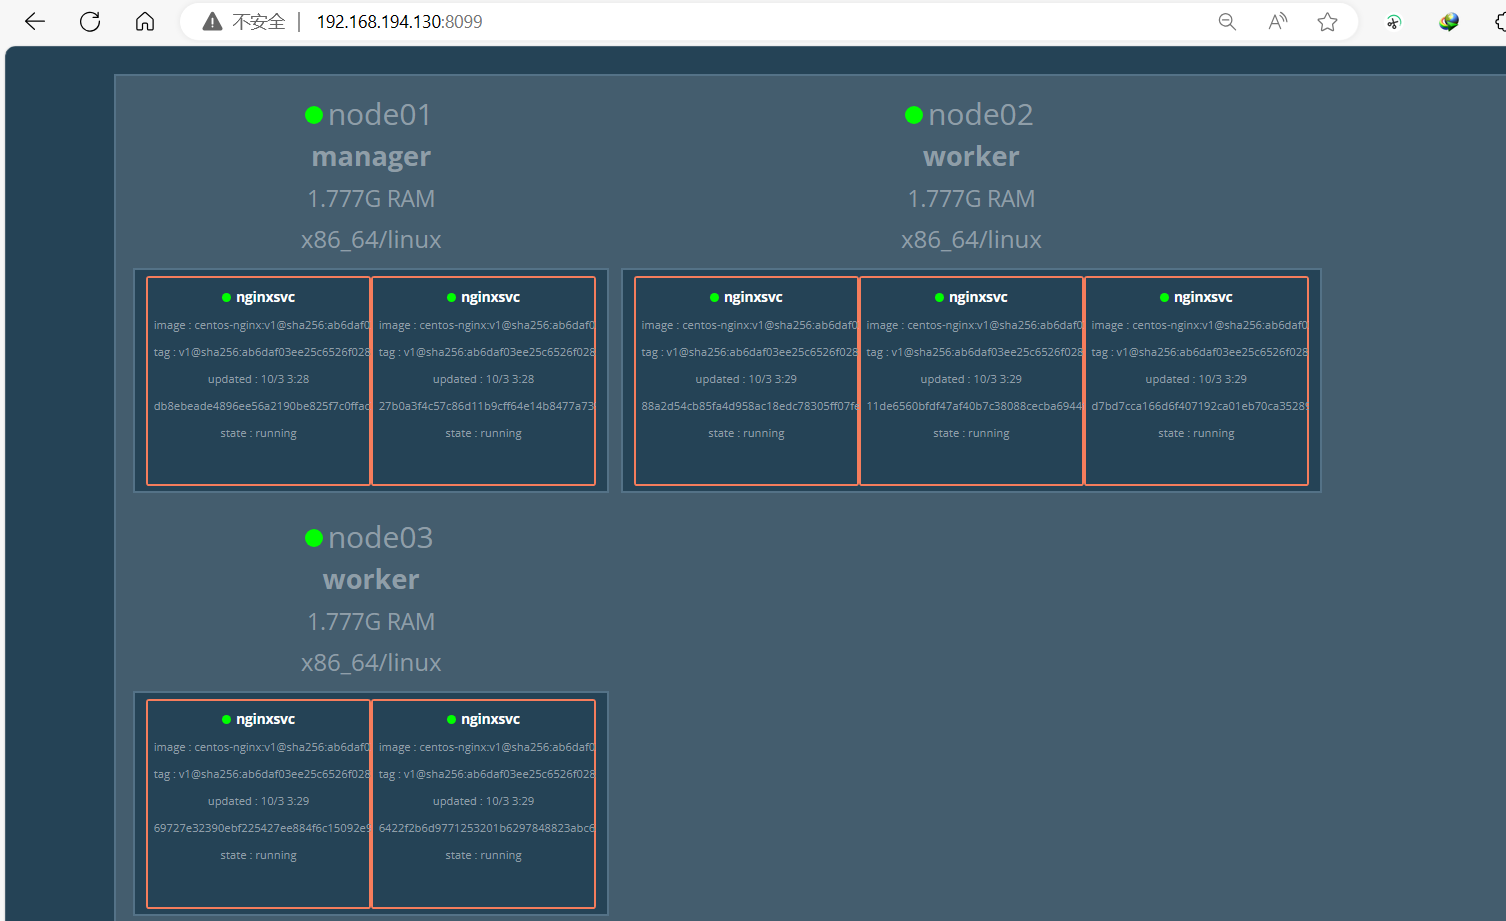1506x921 pixels.
Task: Start the Read Aloud icon in address bar
Action: [1277, 22]
